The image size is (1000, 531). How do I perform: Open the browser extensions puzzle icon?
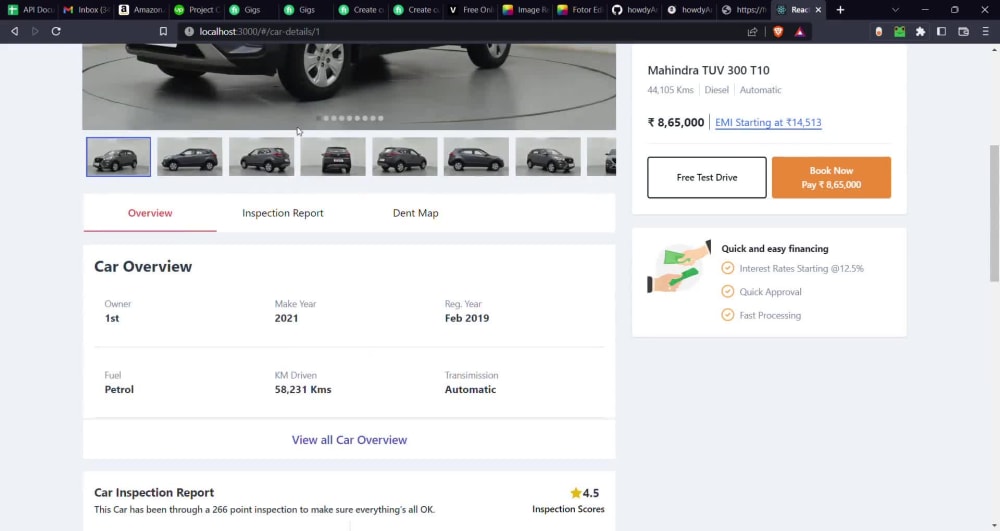point(920,31)
